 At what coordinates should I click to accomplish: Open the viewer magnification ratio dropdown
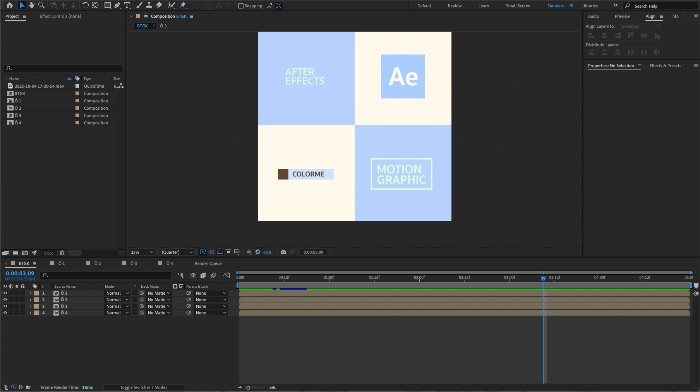tap(142, 252)
